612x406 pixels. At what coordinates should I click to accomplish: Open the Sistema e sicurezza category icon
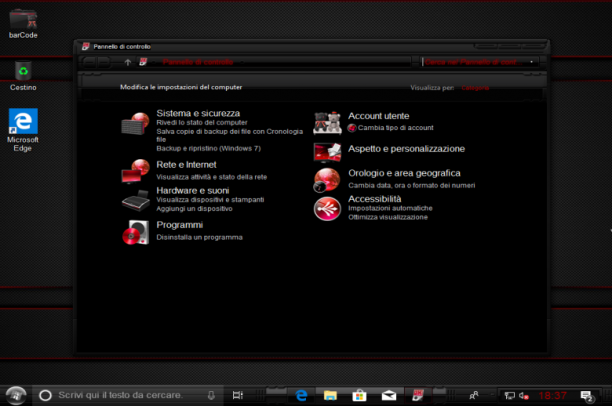point(135,123)
